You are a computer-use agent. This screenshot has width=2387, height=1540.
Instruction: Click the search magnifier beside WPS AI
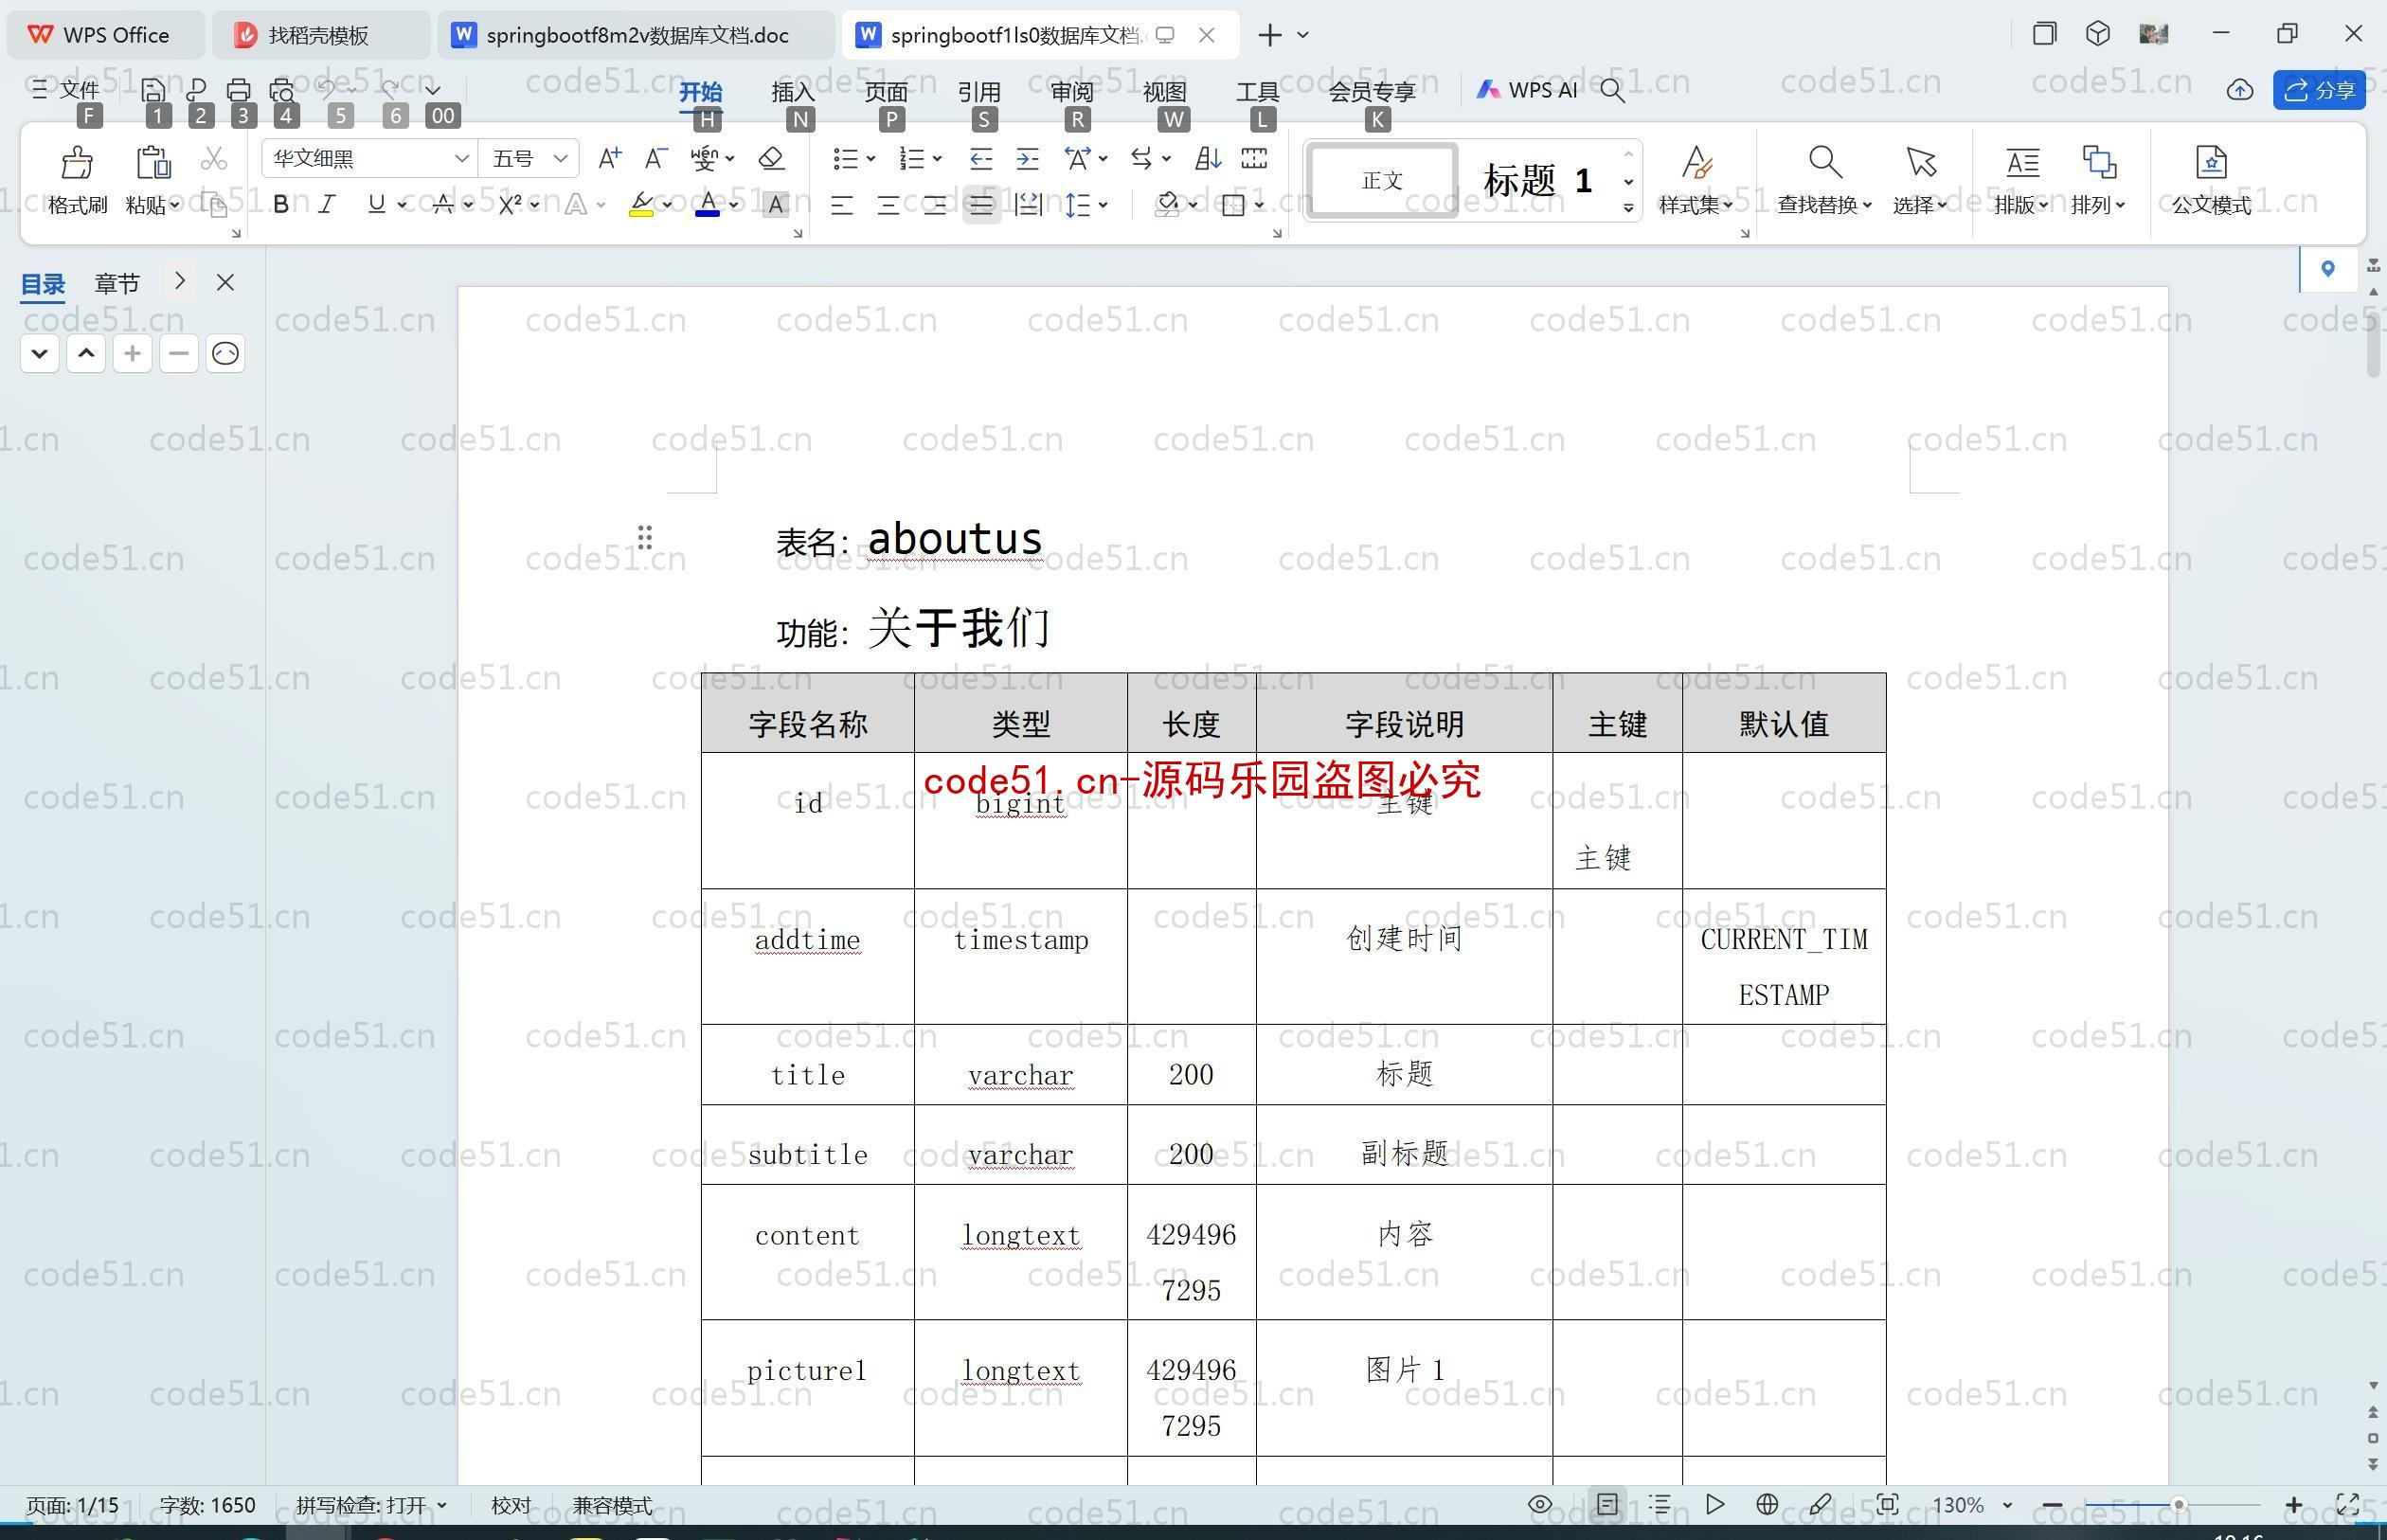click(x=1611, y=90)
